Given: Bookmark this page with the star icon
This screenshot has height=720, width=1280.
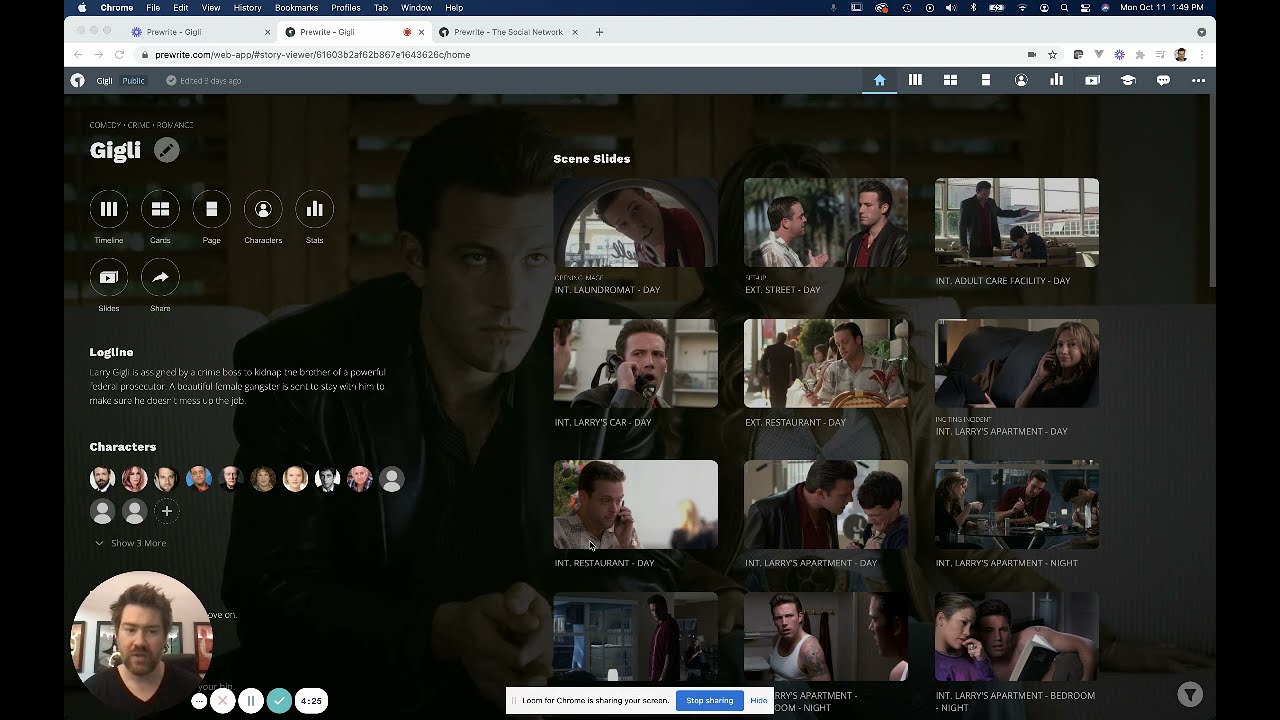Looking at the screenshot, I should click(1053, 55).
